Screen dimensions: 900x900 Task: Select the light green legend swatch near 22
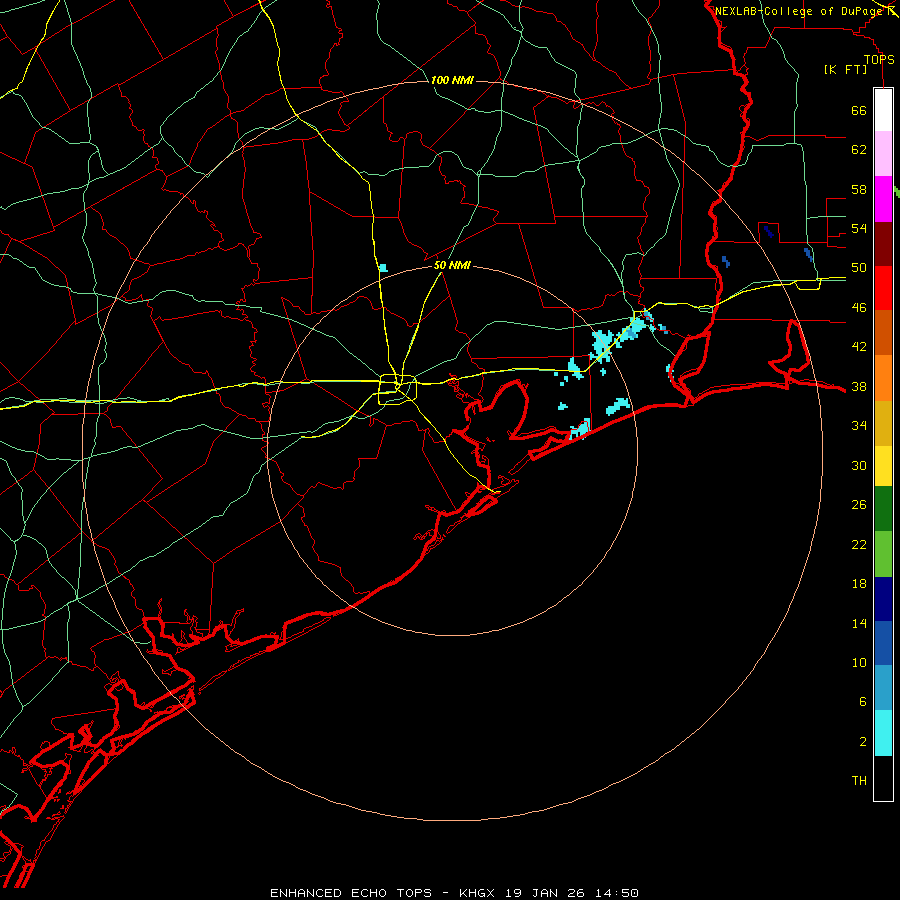[x=883, y=554]
